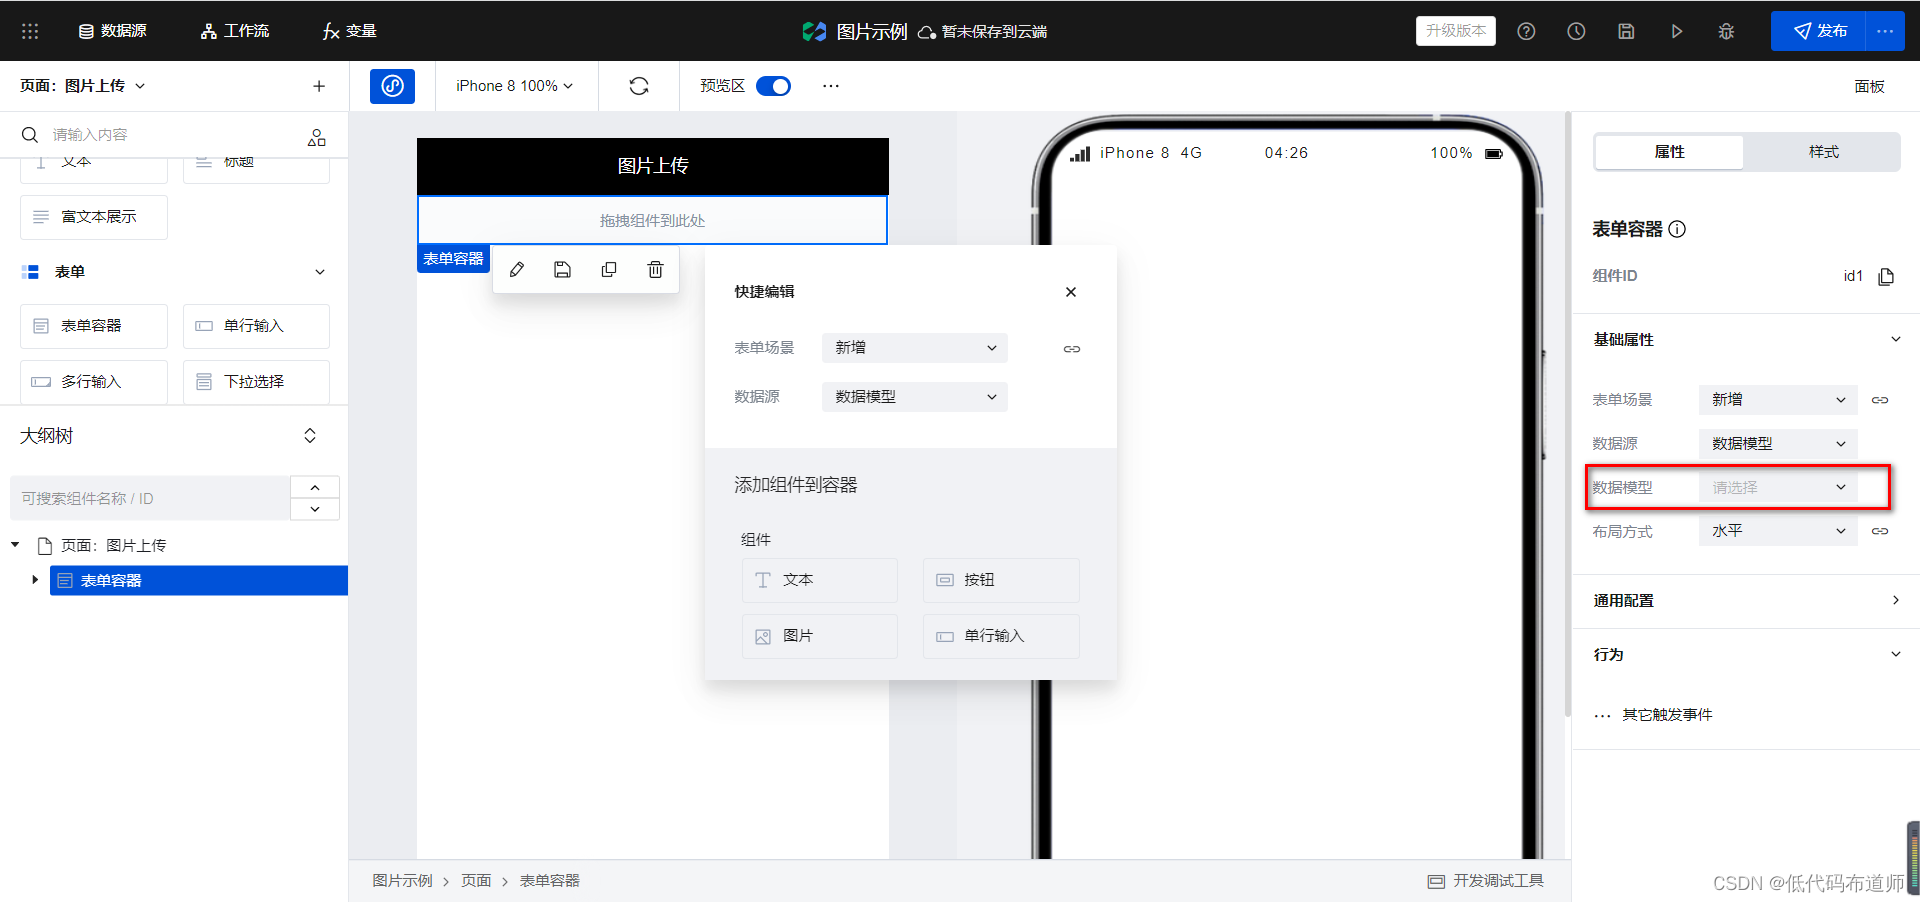Screen dimensions: 1920x902
Task: Select the 表单容器 component in library
Action: 94,326
